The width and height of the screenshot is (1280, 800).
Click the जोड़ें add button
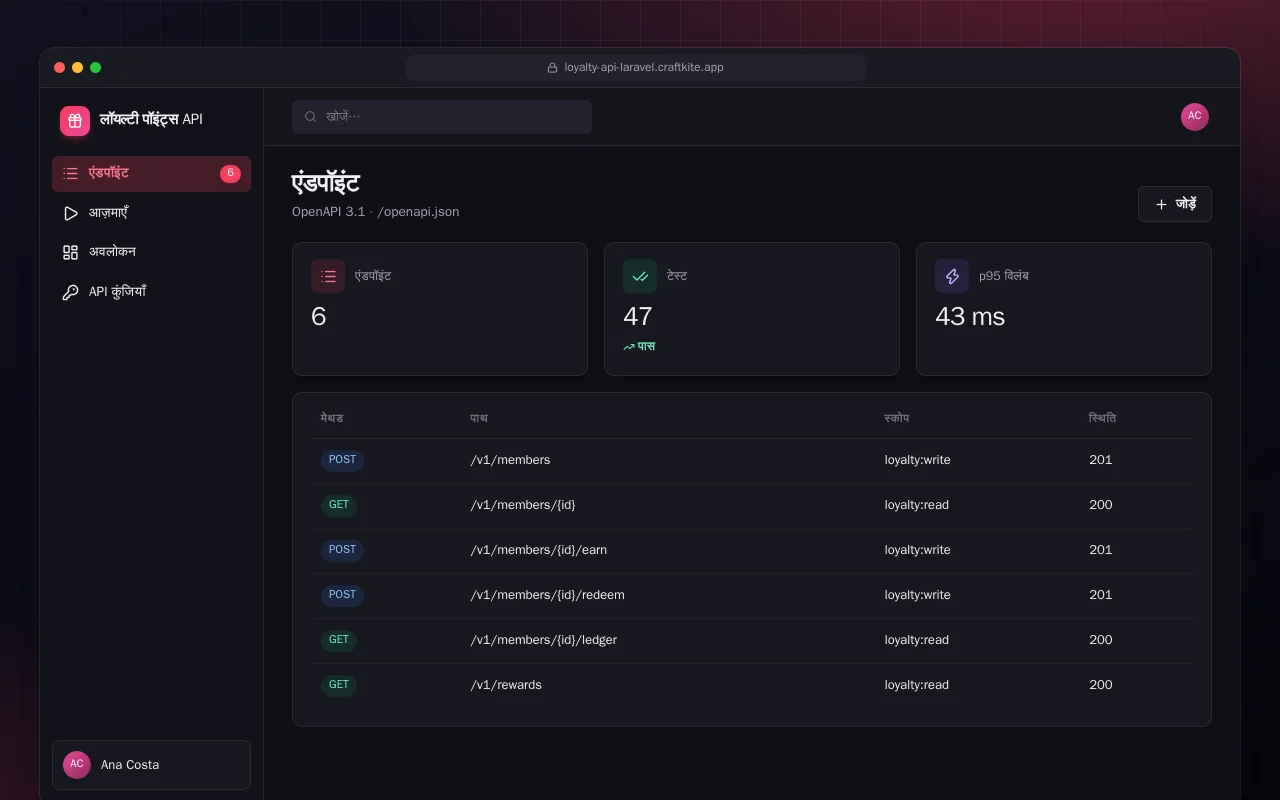tap(1174, 204)
